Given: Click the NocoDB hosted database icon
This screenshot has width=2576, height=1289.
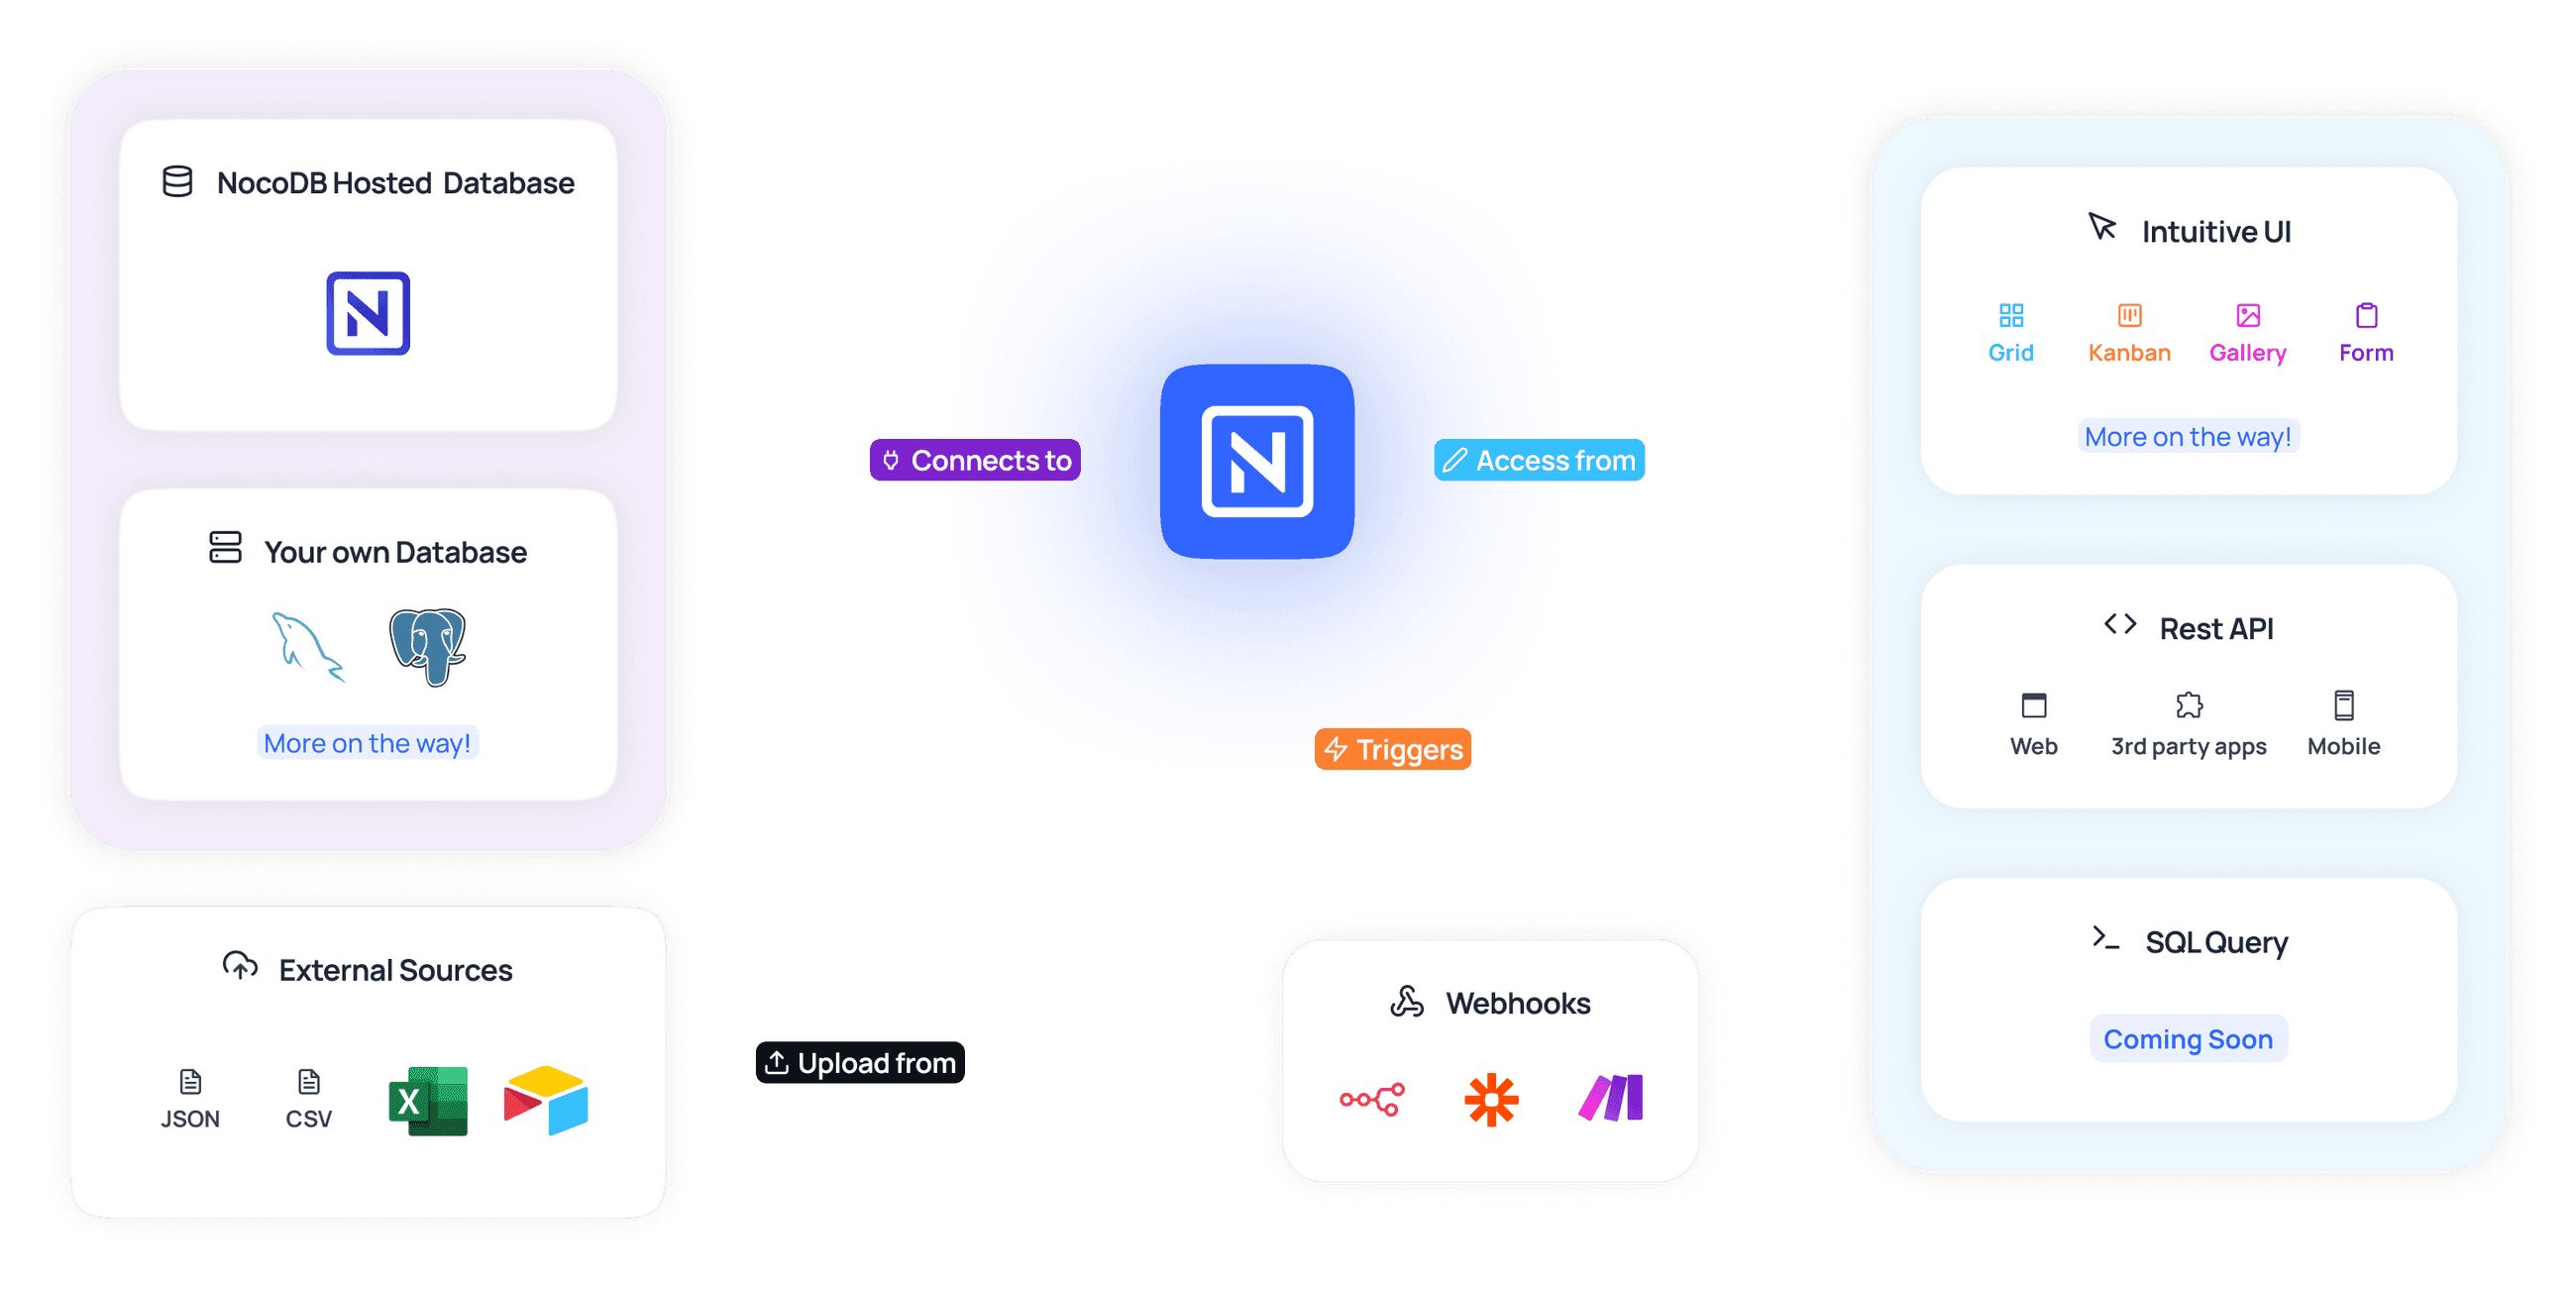Looking at the screenshot, I should coord(369,312).
